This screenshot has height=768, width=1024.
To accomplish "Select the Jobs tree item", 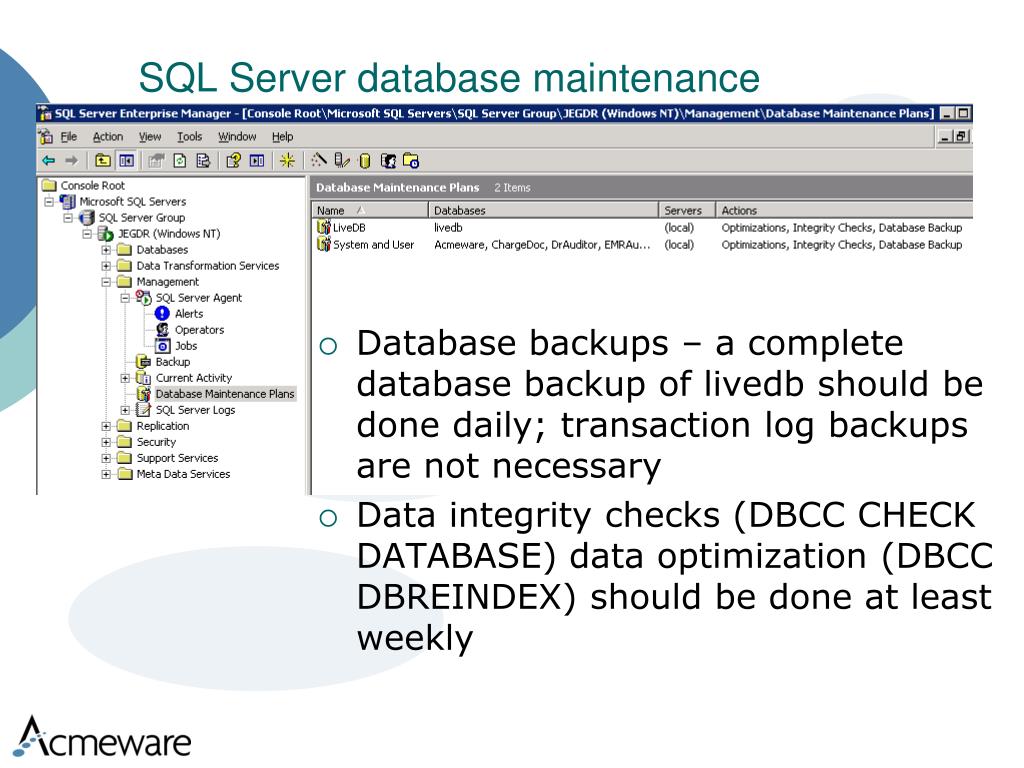I will point(185,346).
